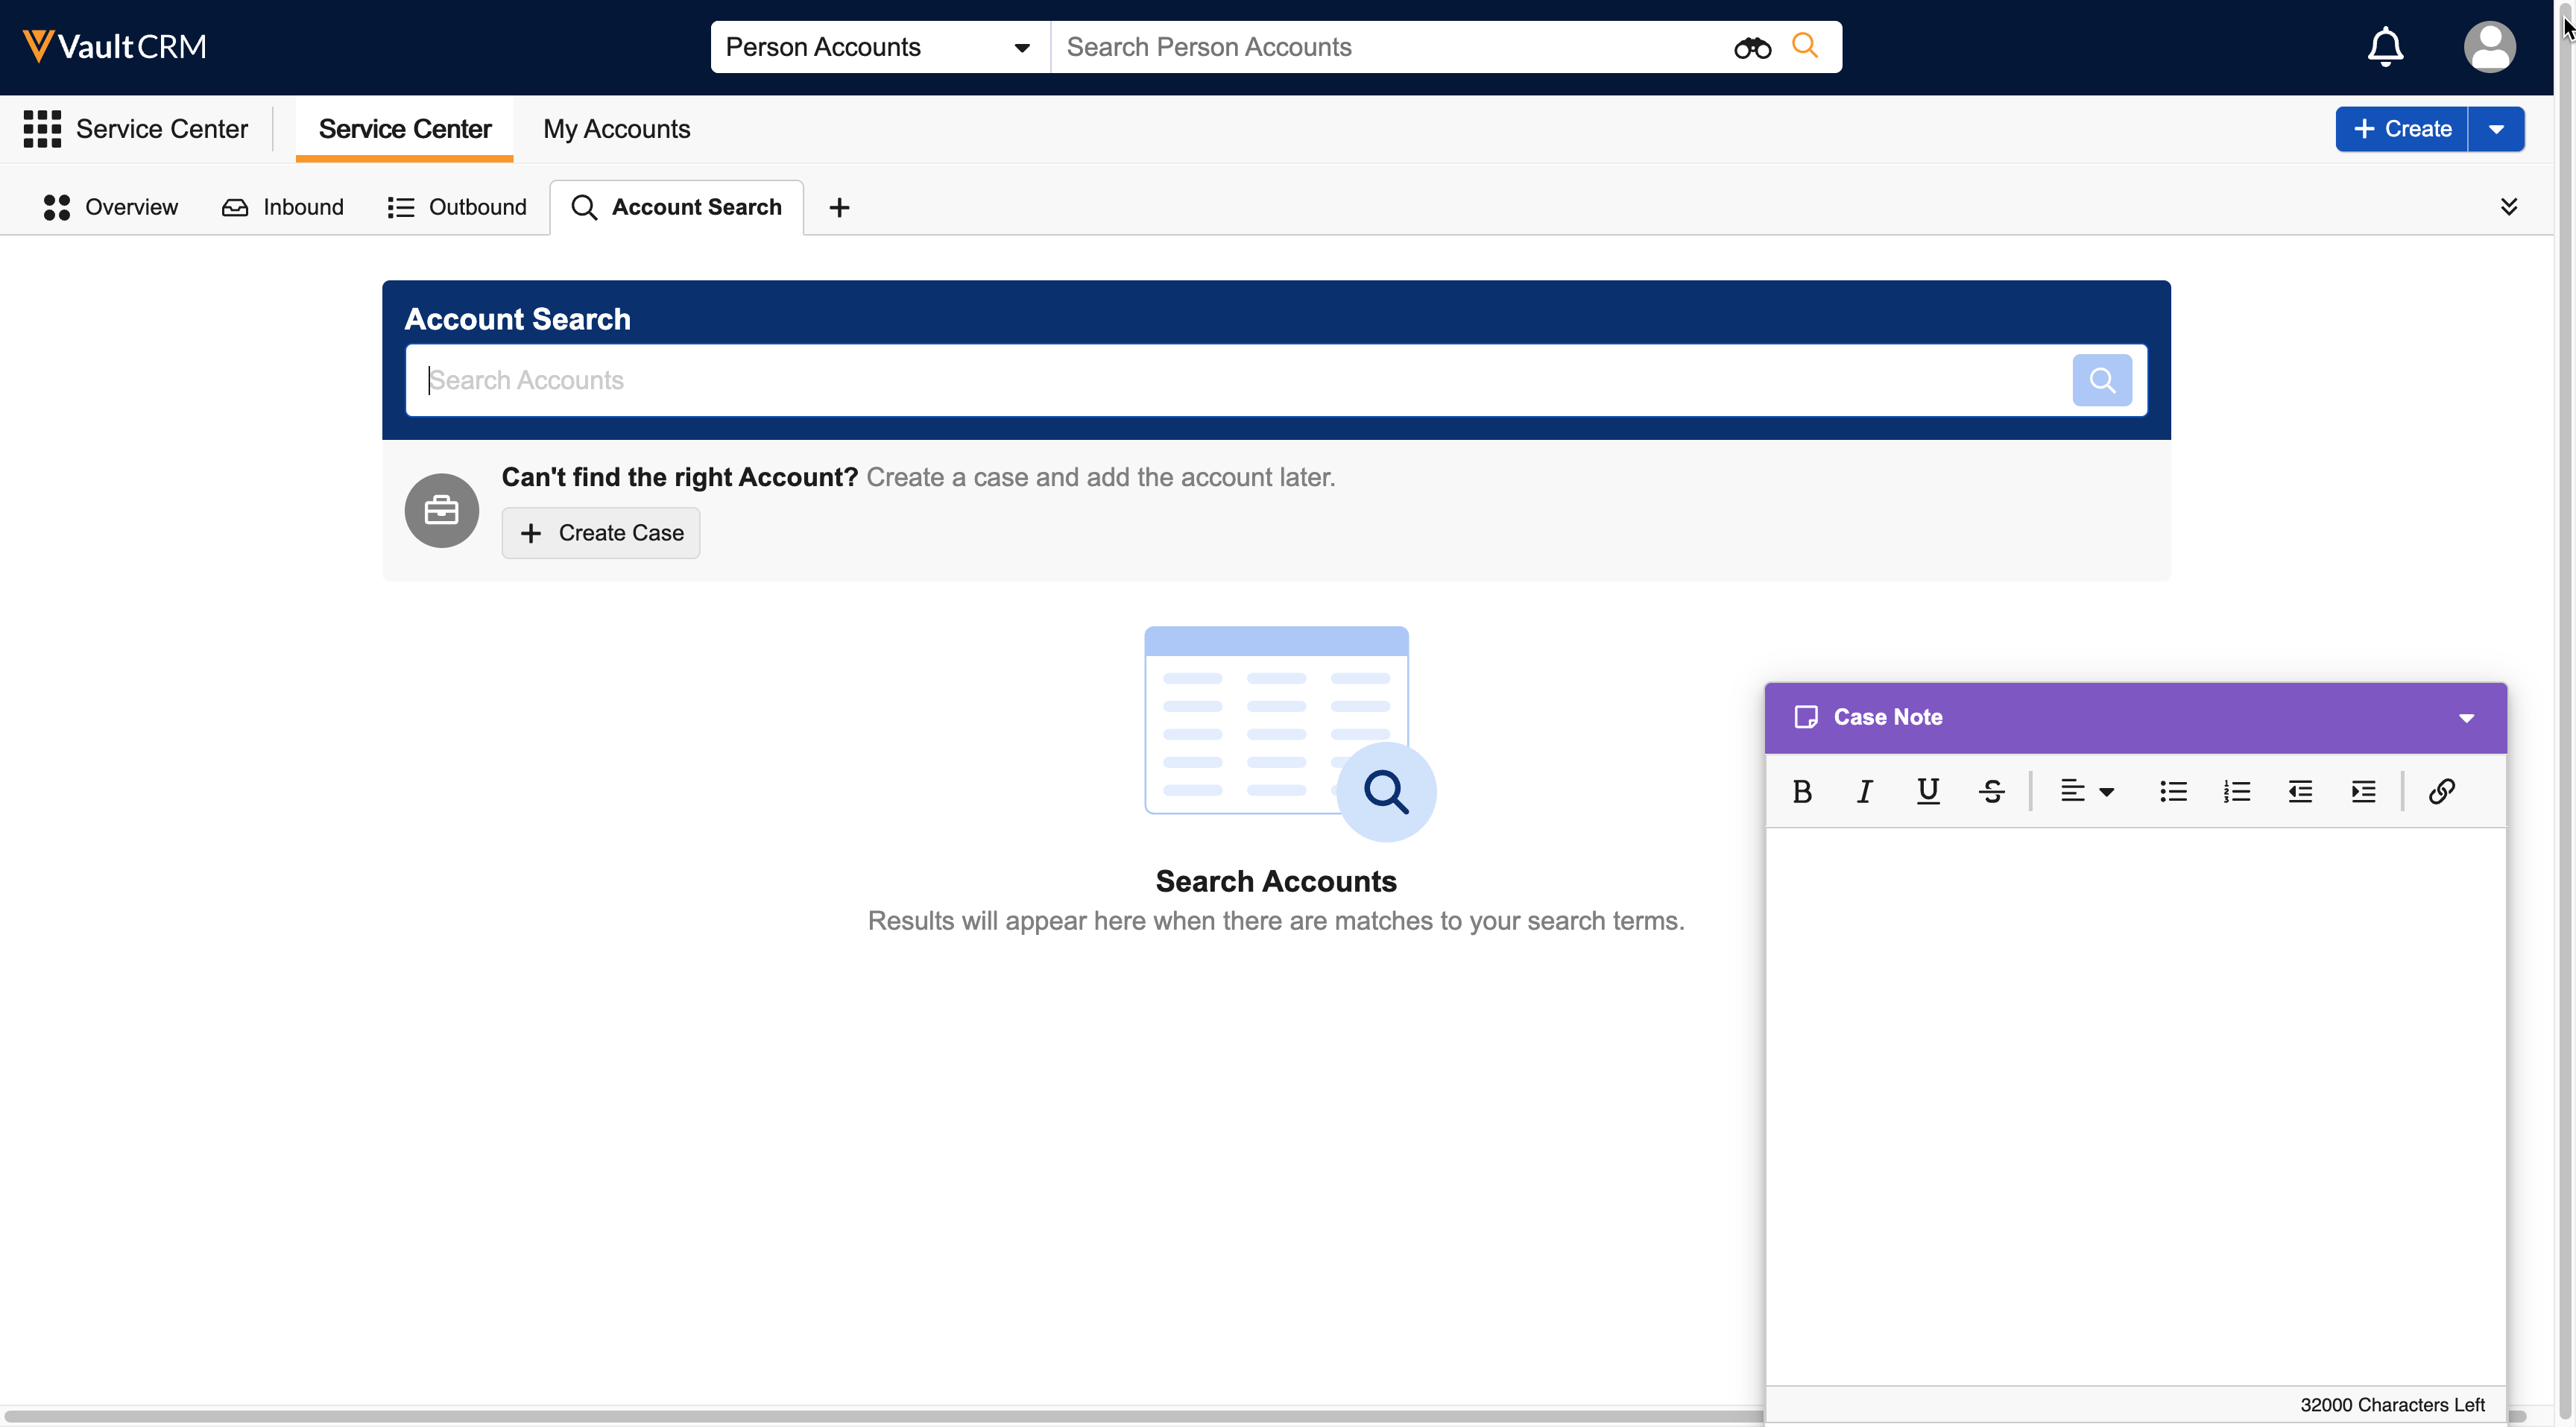Open the app launcher grid icon

click(42, 129)
